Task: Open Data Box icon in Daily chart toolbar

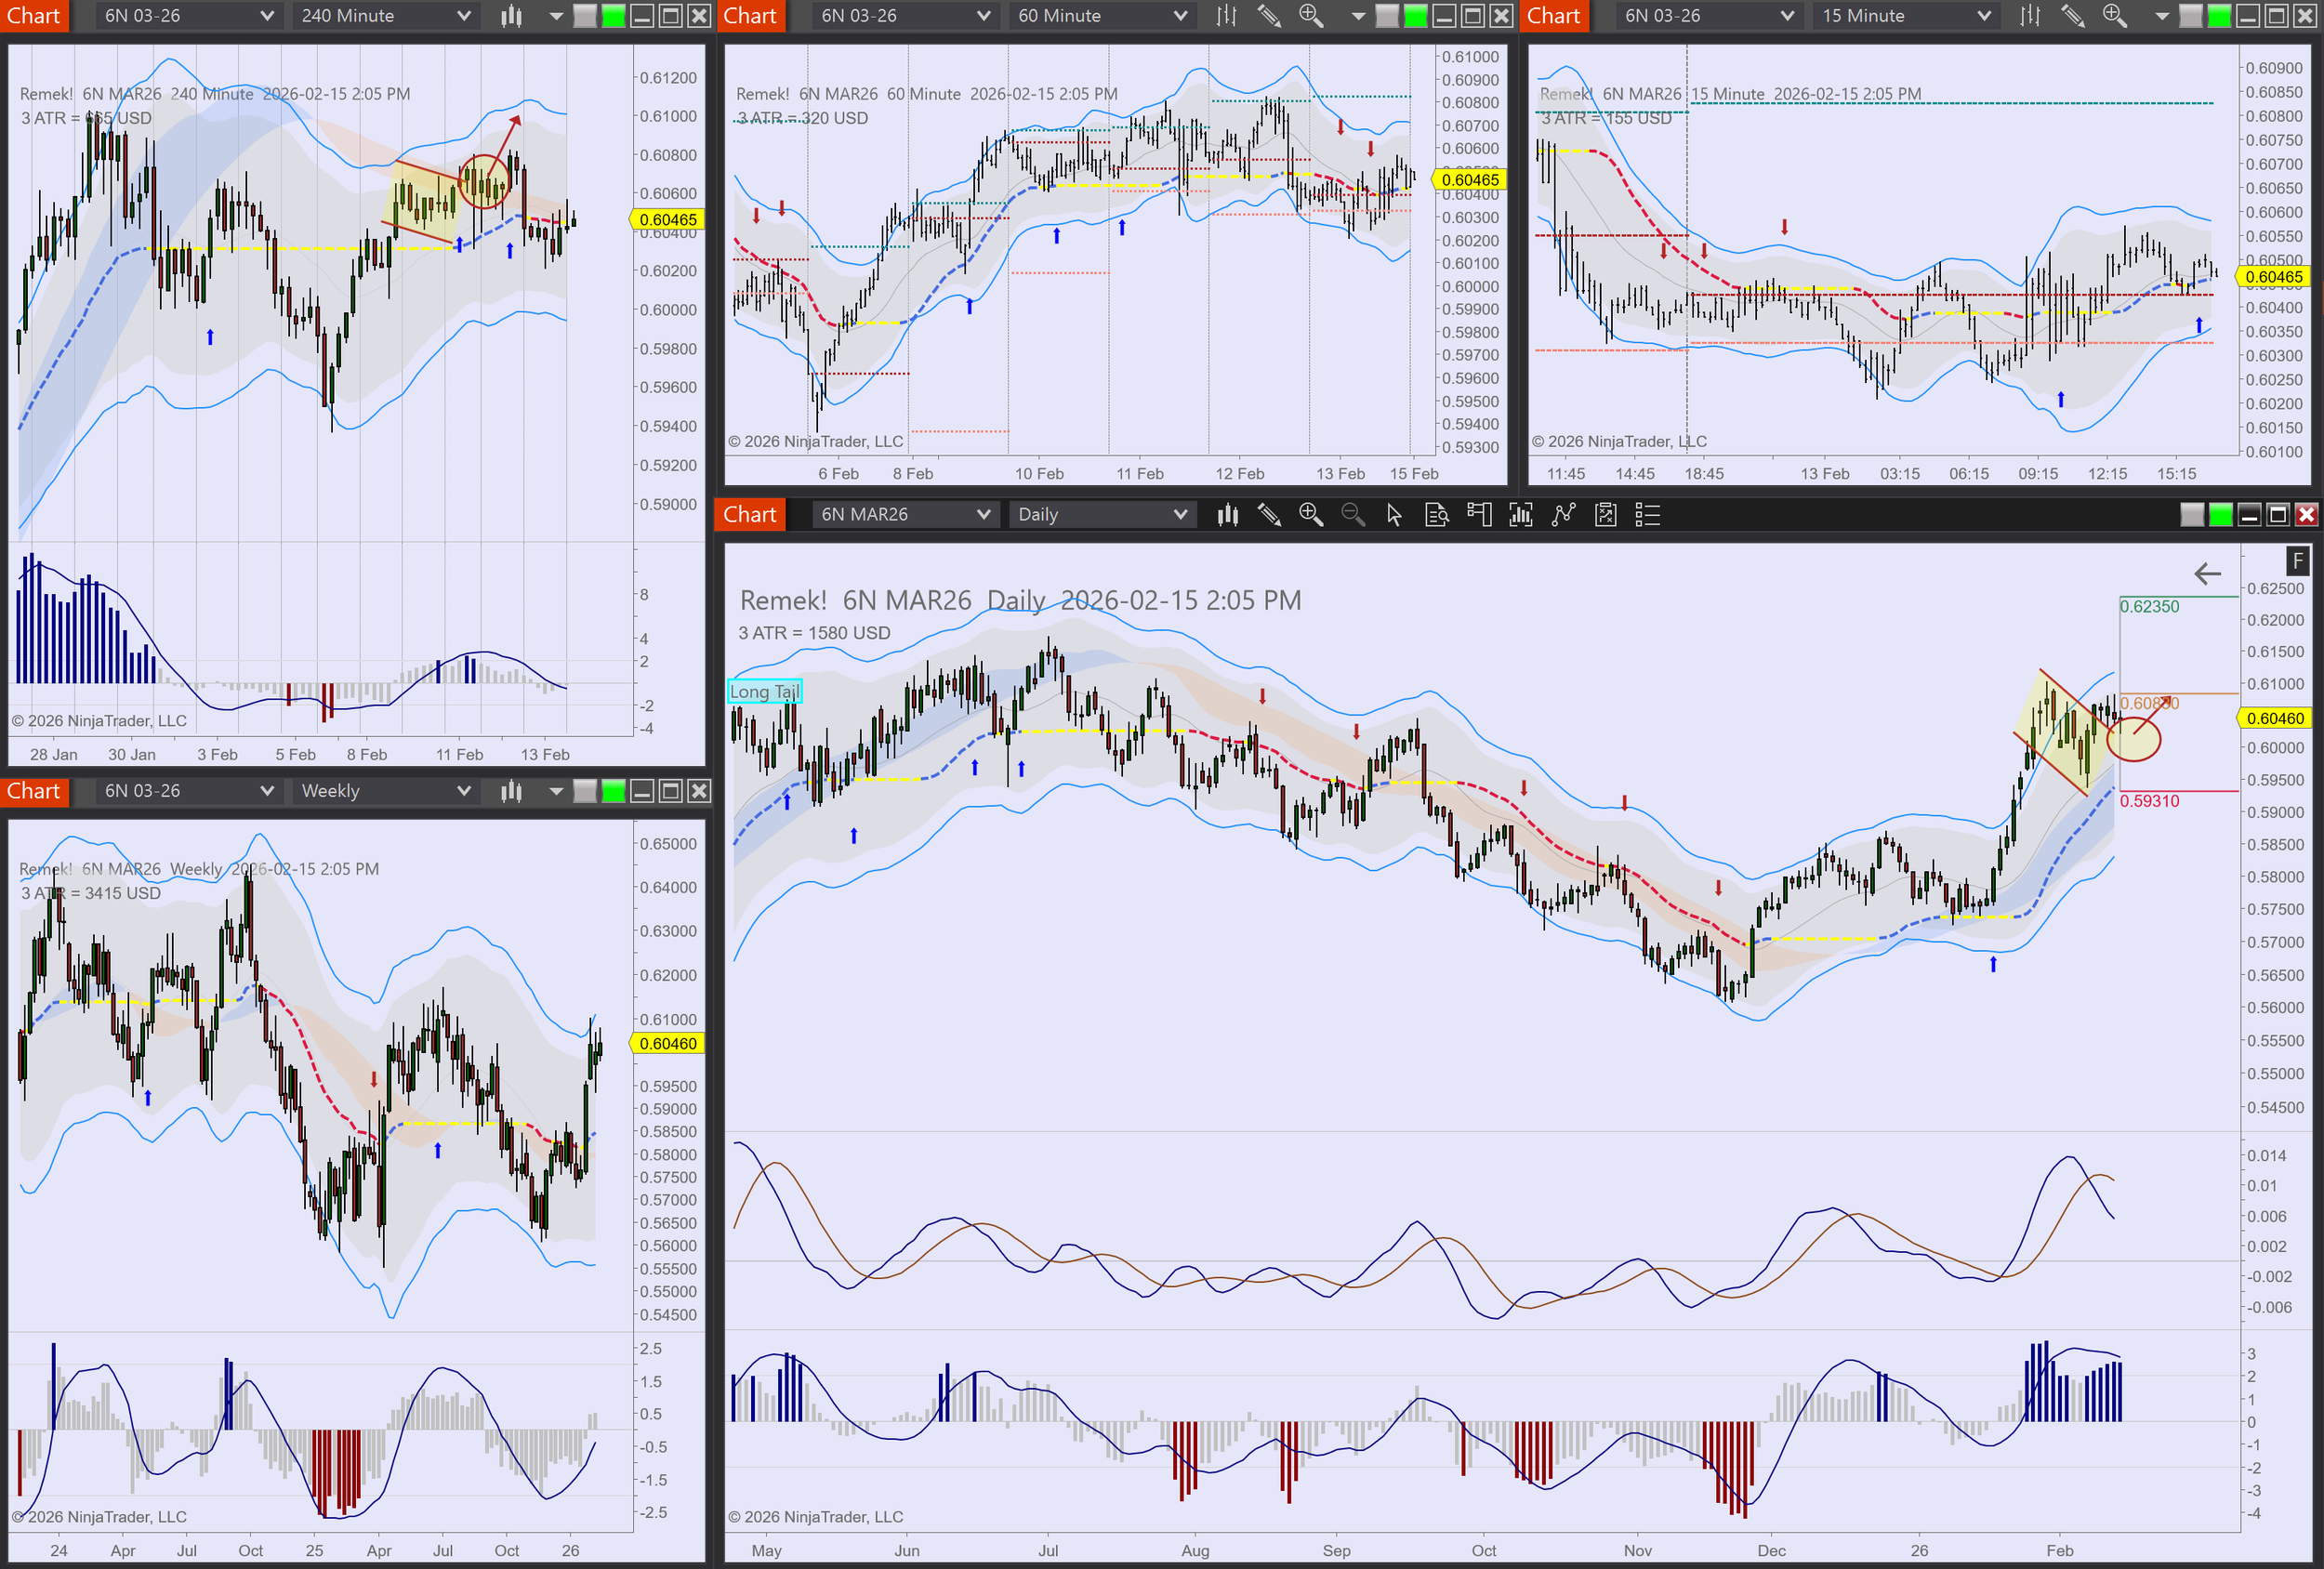Action: point(1436,515)
